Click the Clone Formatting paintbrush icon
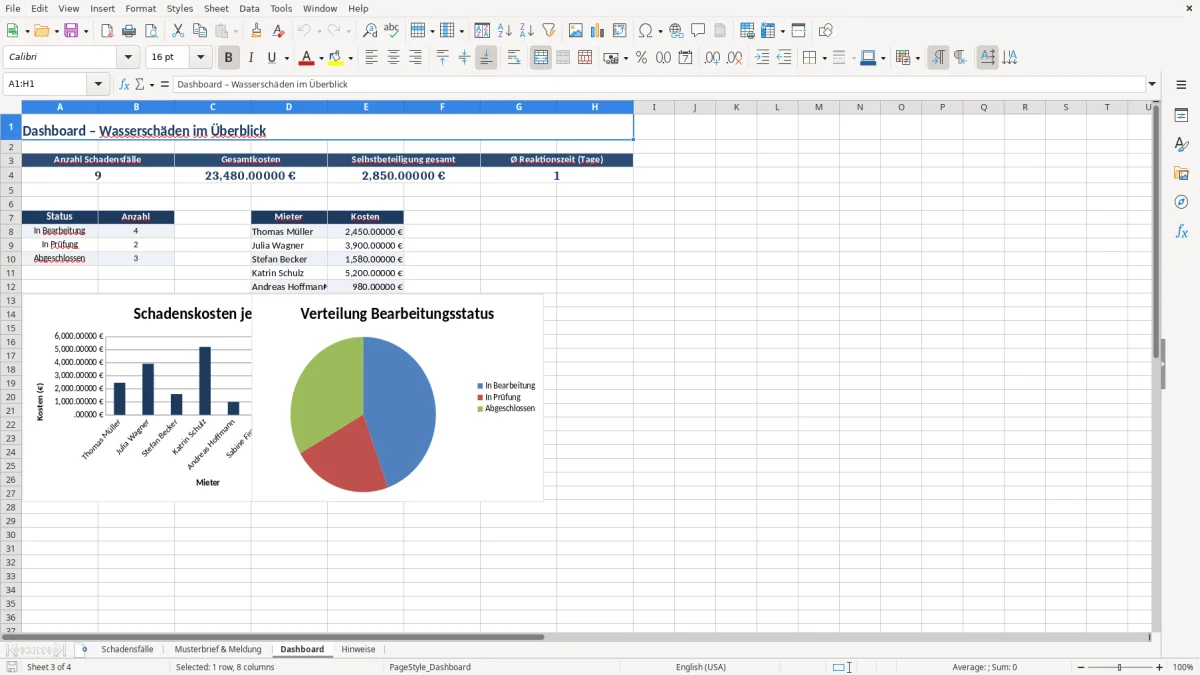This screenshot has width=1200, height=675. pos(257,31)
